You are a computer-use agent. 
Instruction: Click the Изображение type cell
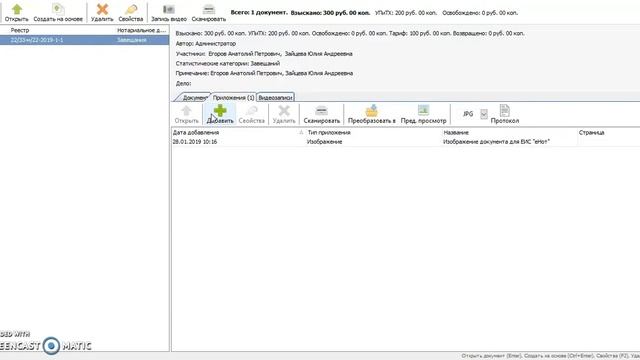pos(324,142)
